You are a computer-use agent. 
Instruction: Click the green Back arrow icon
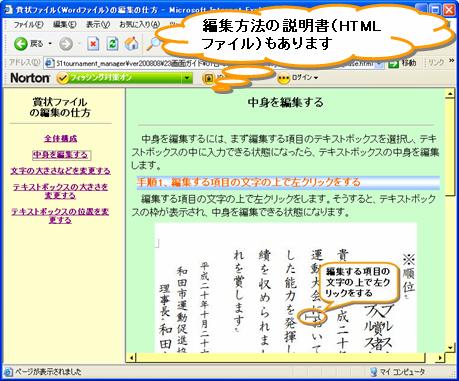pyautogui.click(x=21, y=44)
